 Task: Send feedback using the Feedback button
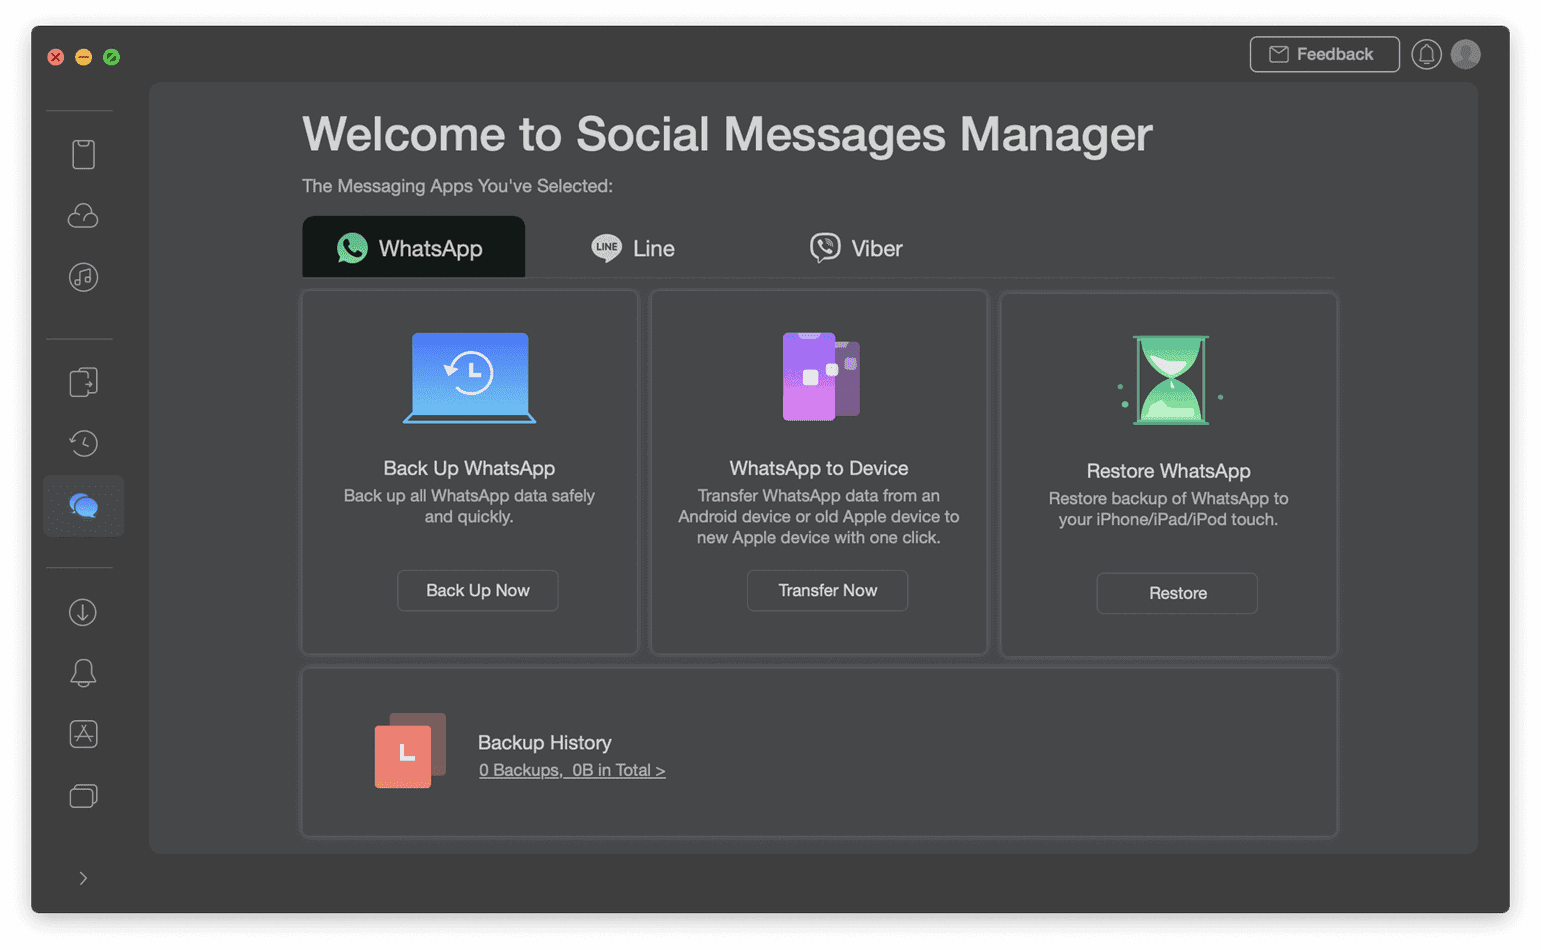pyautogui.click(x=1324, y=54)
